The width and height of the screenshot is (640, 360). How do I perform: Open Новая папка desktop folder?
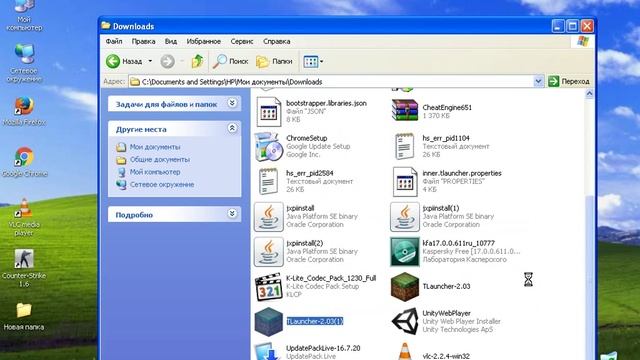24,317
